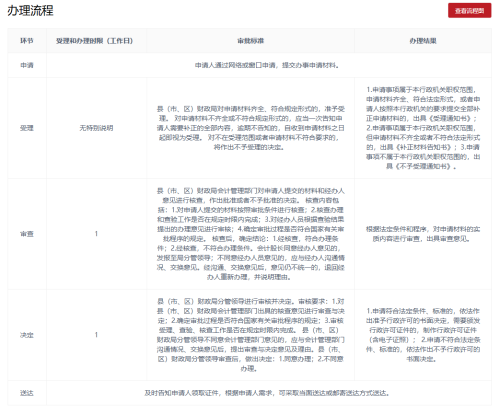Click the 受理 row's result mentioning 《受理通知书》
This screenshot has width=500, height=413.
[423, 128]
